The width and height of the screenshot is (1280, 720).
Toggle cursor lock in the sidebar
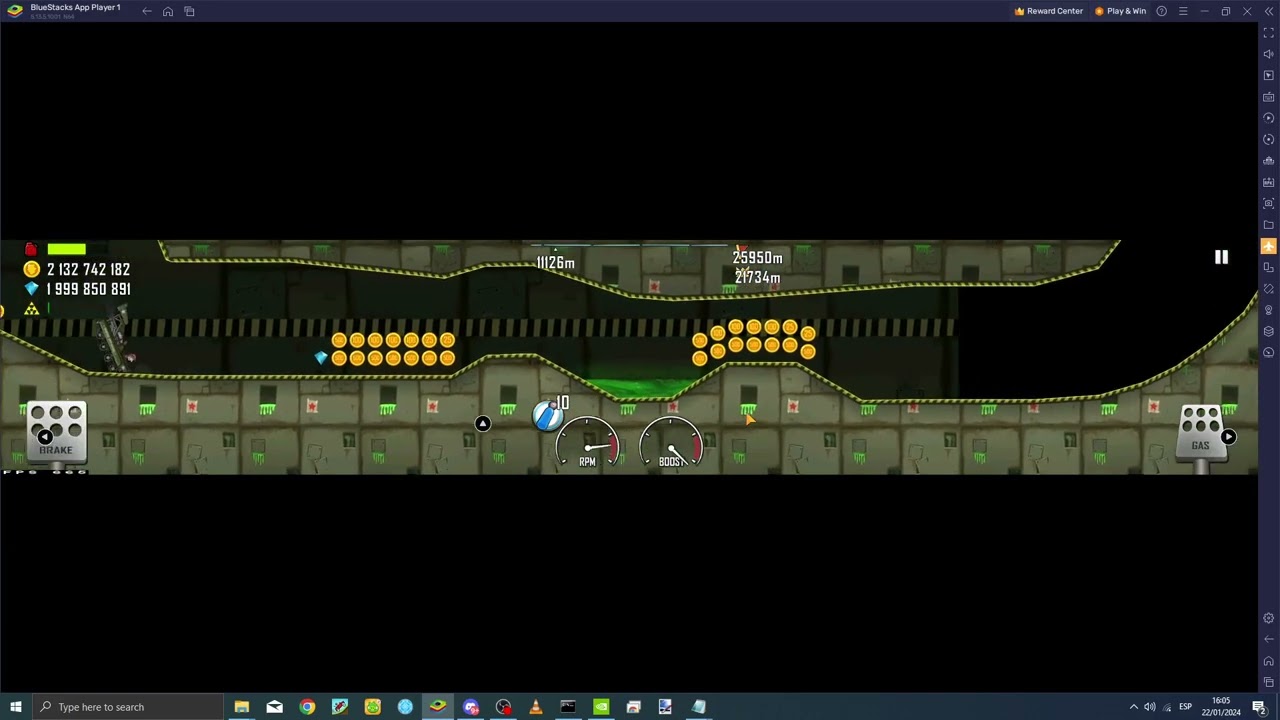click(x=1269, y=76)
